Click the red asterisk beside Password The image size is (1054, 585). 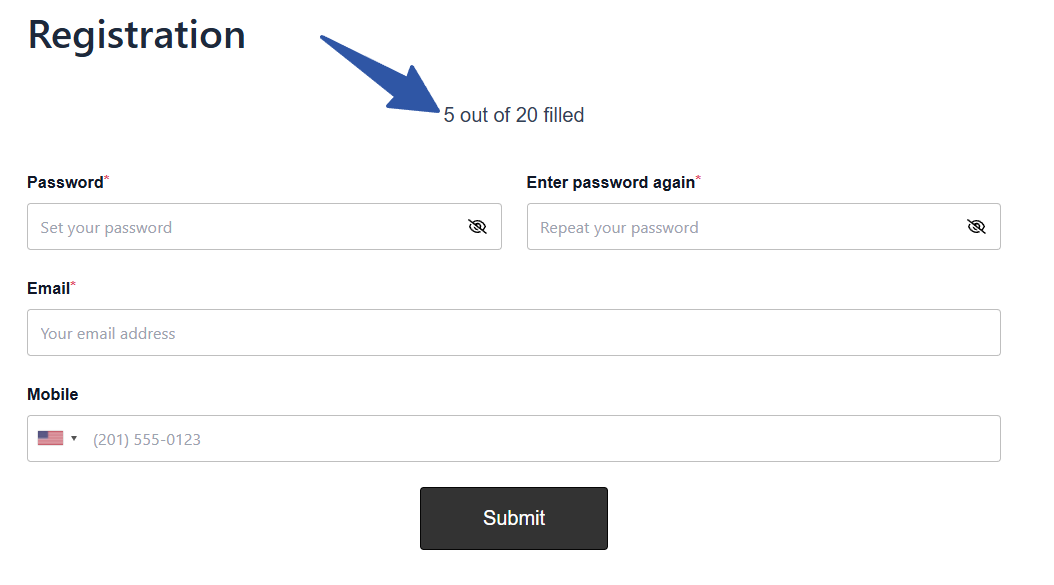coord(107,180)
